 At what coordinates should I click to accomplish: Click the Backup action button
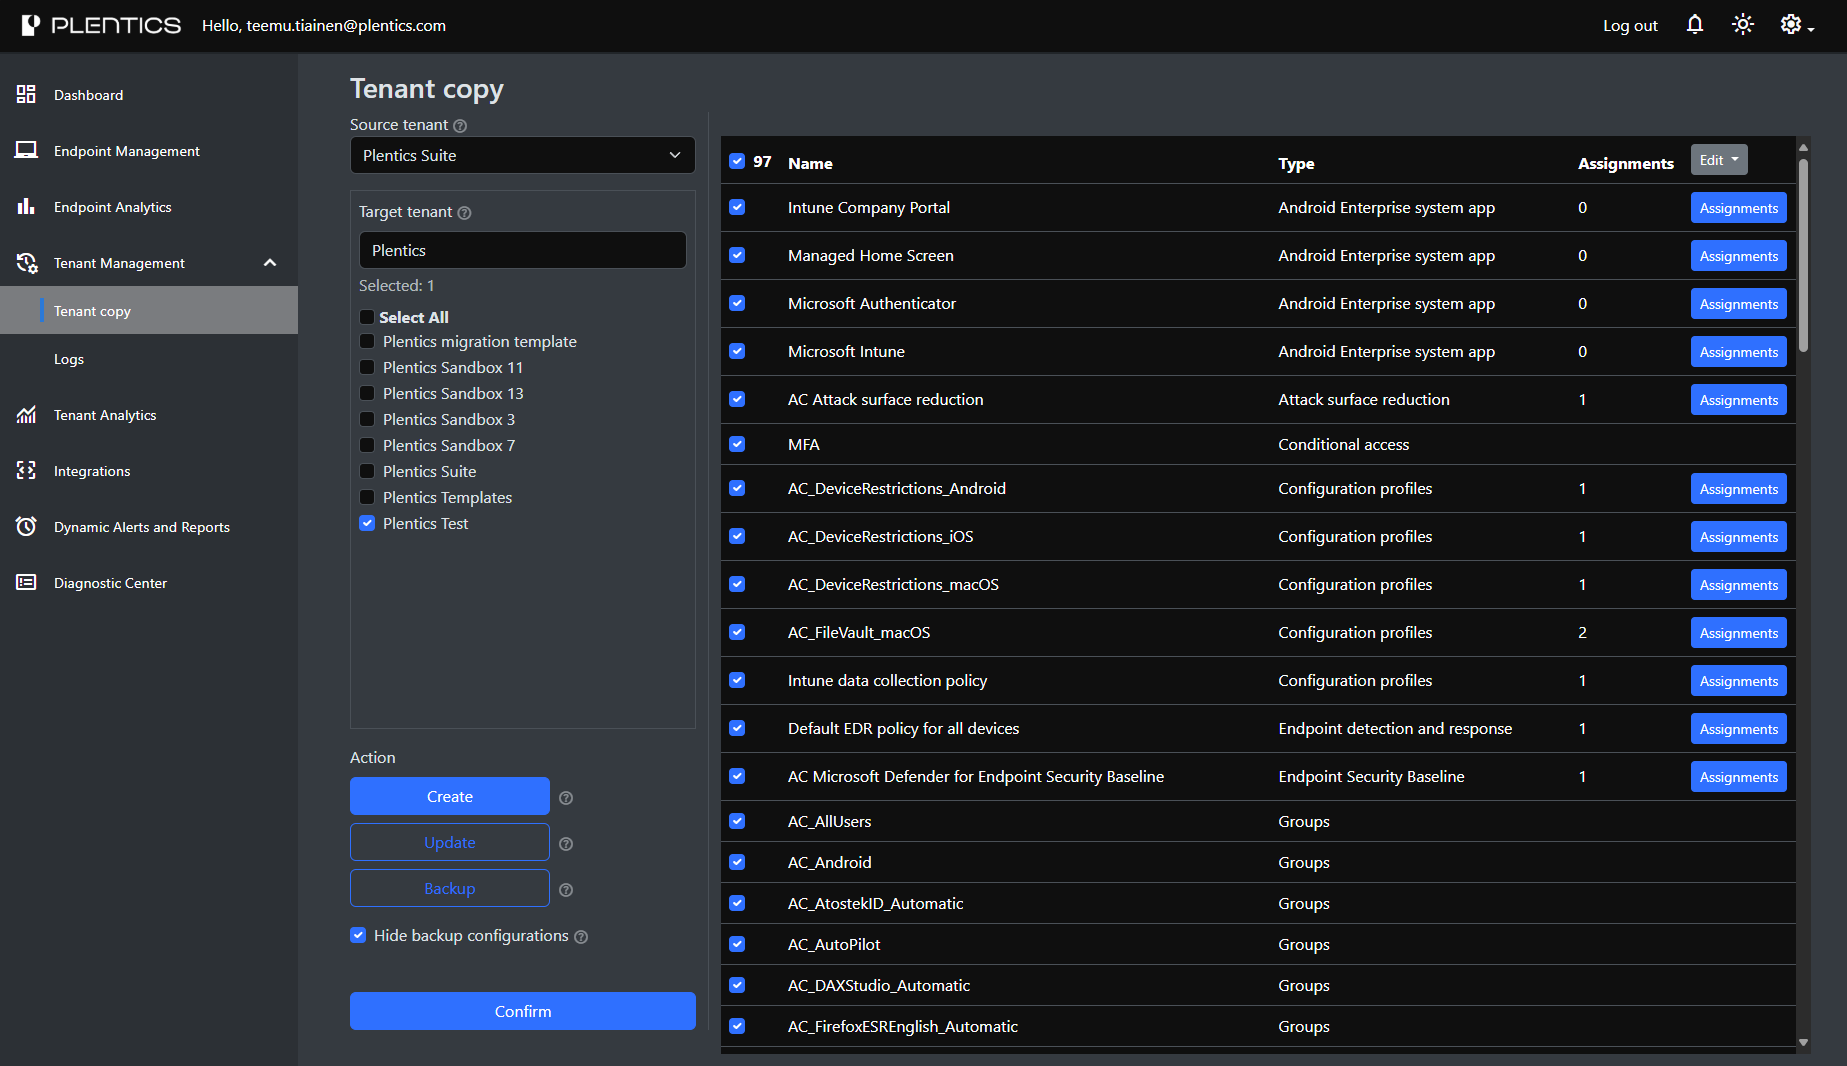[450, 888]
